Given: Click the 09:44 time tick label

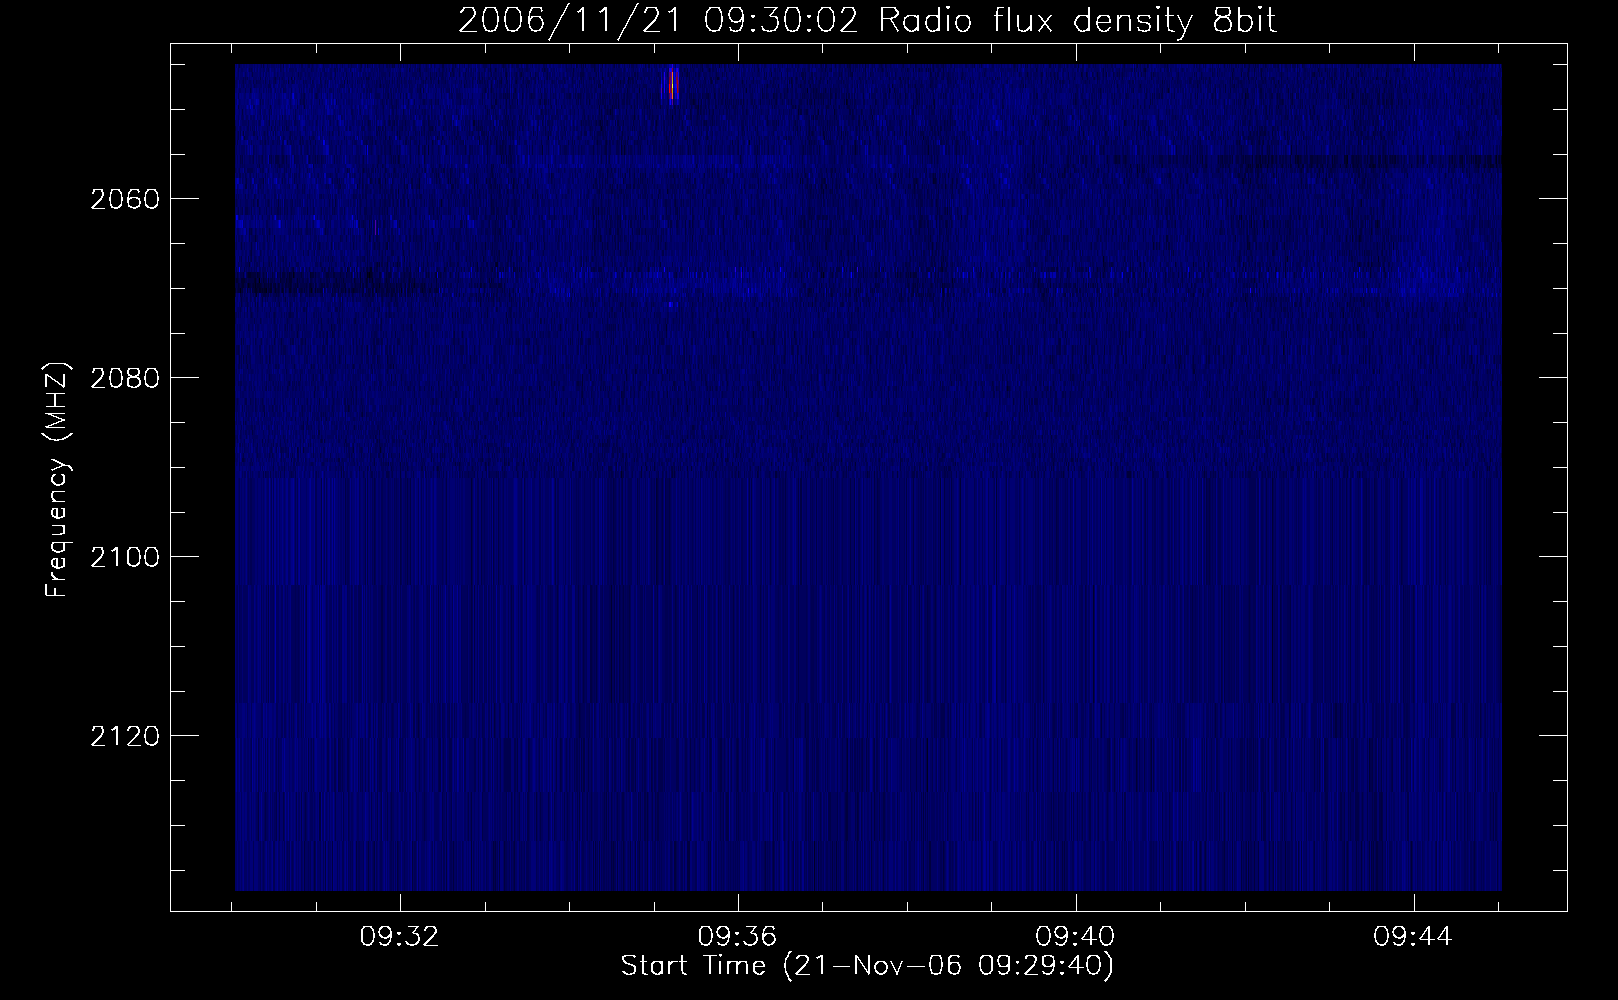Looking at the screenshot, I should (x=1414, y=937).
